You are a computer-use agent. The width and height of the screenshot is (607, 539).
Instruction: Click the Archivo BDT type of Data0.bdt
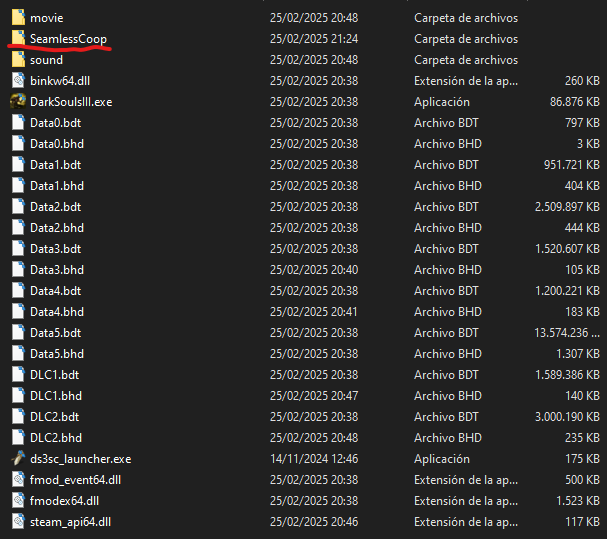coord(446,123)
